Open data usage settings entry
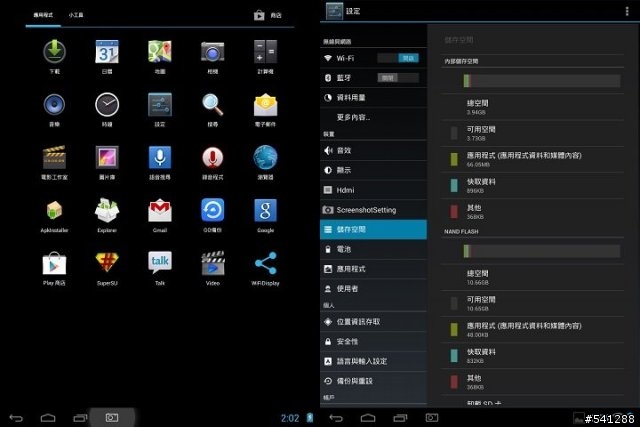The image size is (640, 427). pos(373,98)
